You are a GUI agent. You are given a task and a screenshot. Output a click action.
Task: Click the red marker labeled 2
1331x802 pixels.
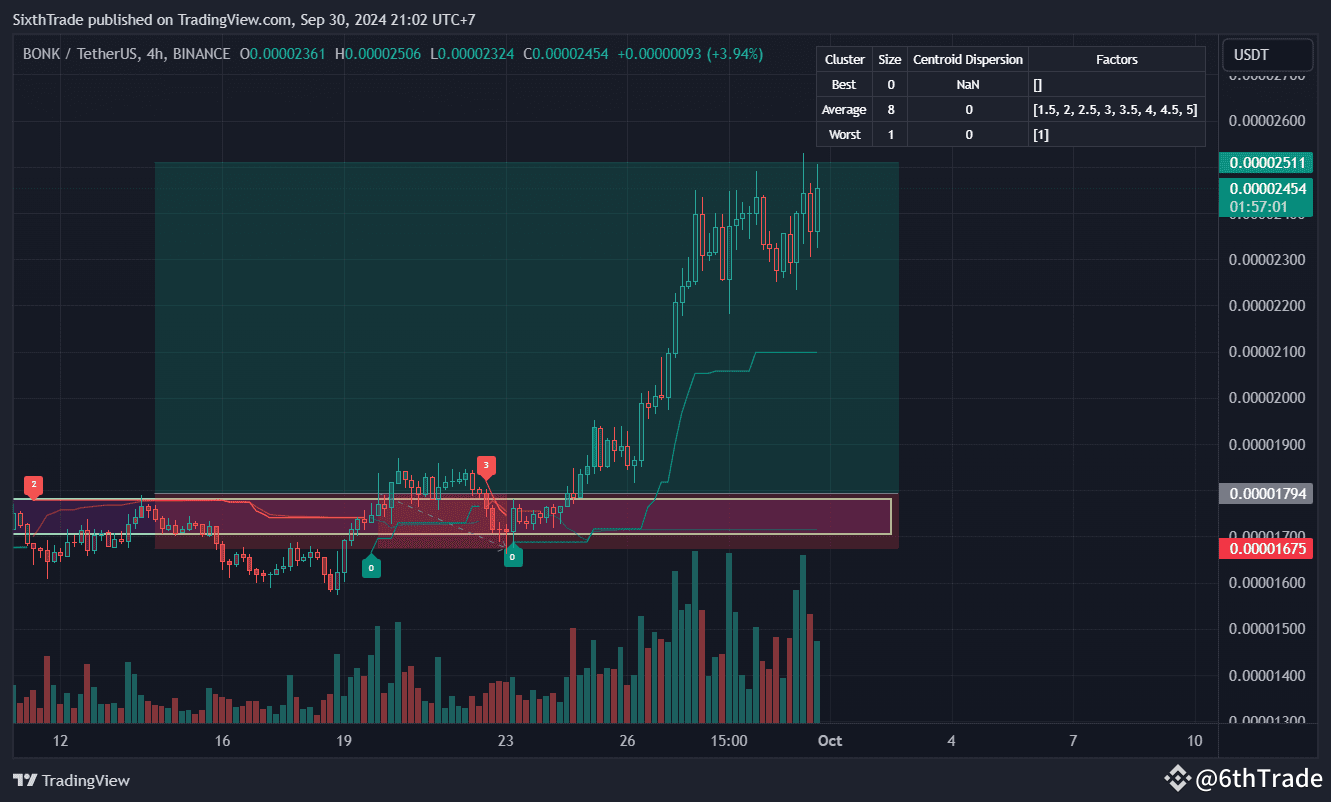pyautogui.click(x=33, y=485)
